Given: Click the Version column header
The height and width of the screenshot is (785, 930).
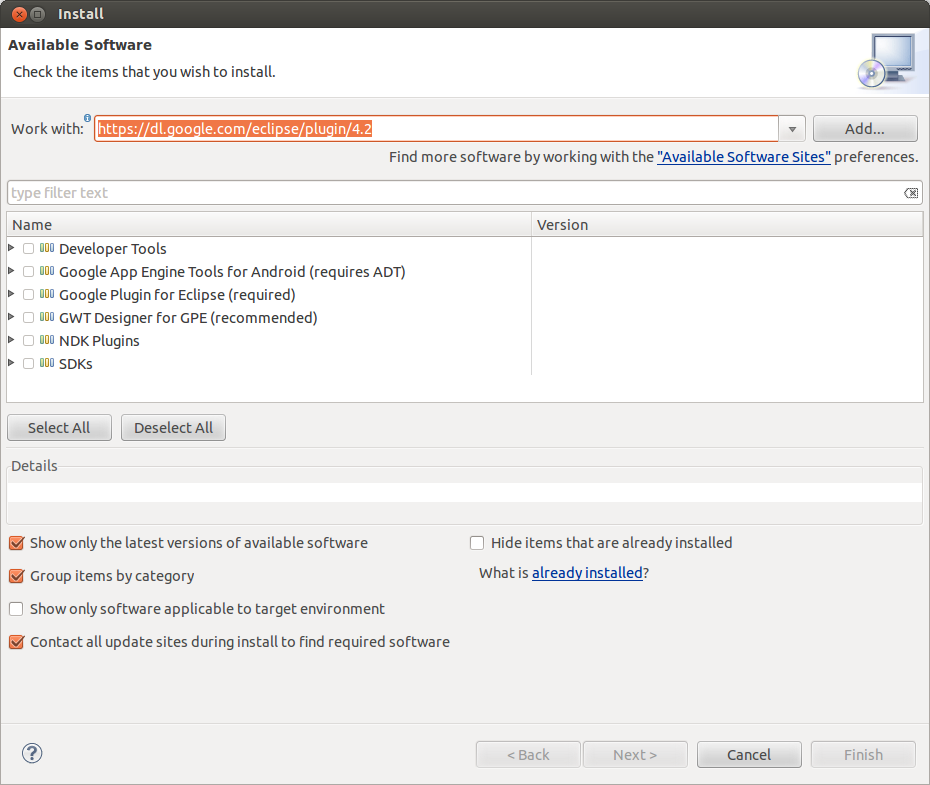Looking at the screenshot, I should 726,225.
